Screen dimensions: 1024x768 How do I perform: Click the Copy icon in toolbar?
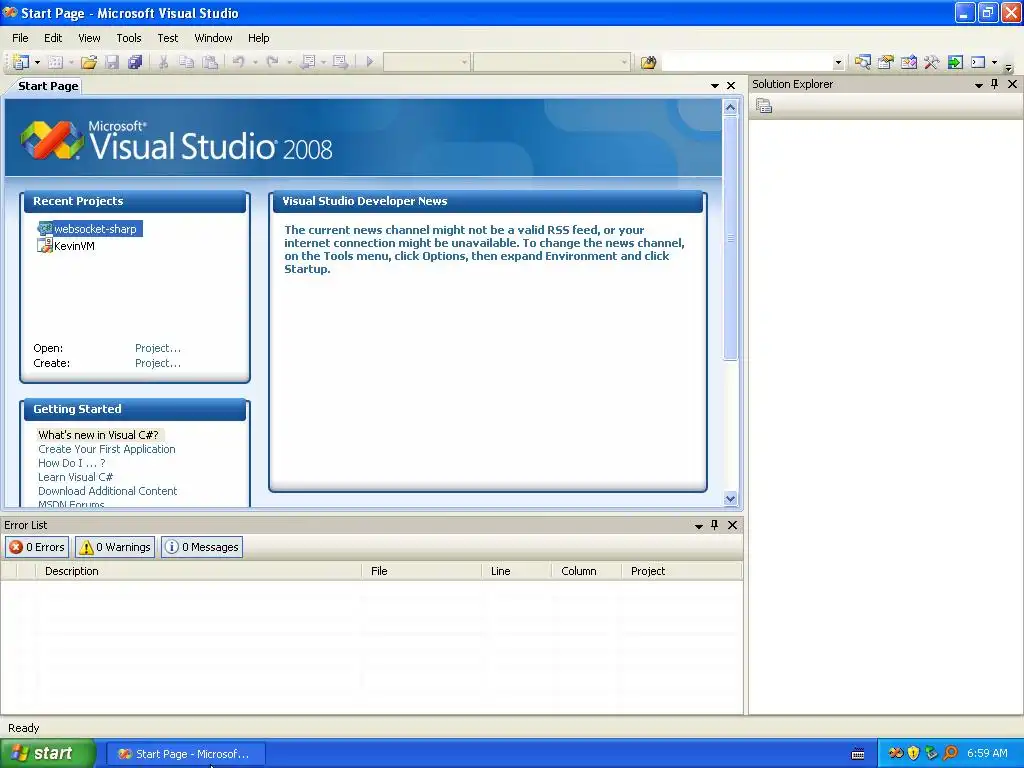coord(186,62)
